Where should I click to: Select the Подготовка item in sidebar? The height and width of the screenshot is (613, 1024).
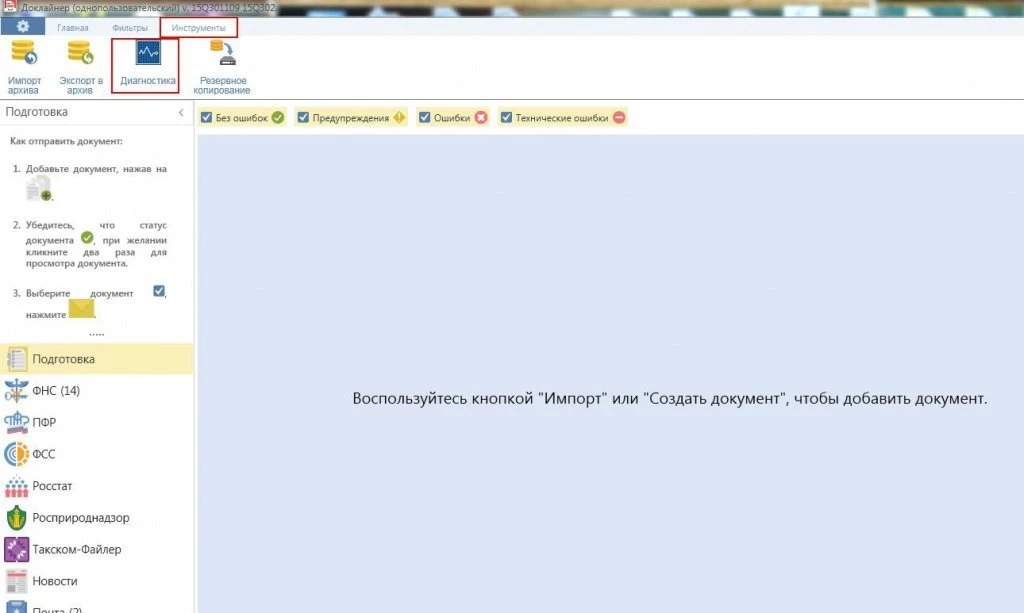63,359
